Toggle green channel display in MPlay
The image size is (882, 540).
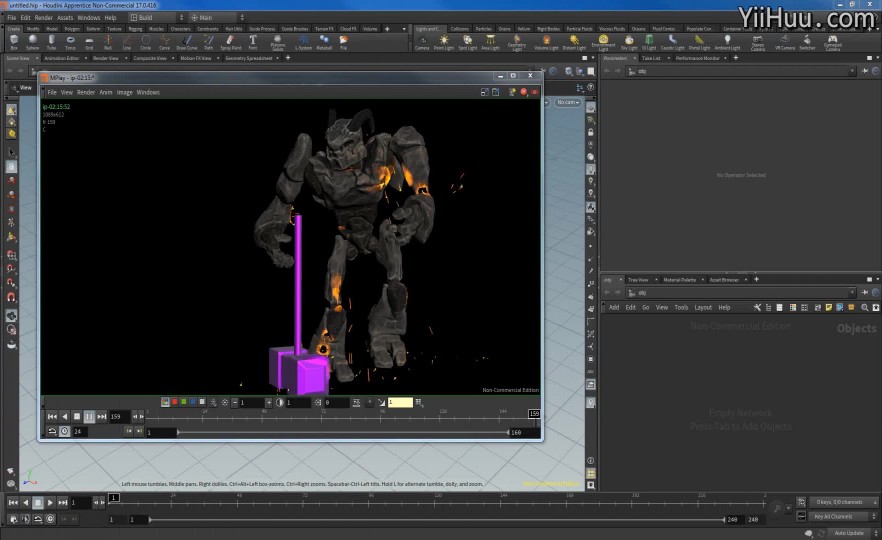tap(183, 402)
